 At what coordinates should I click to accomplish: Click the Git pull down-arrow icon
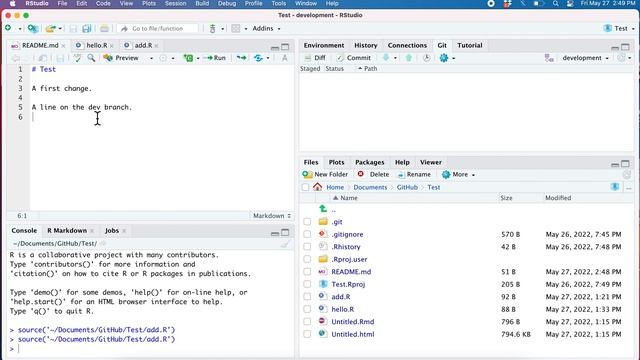click(x=386, y=58)
